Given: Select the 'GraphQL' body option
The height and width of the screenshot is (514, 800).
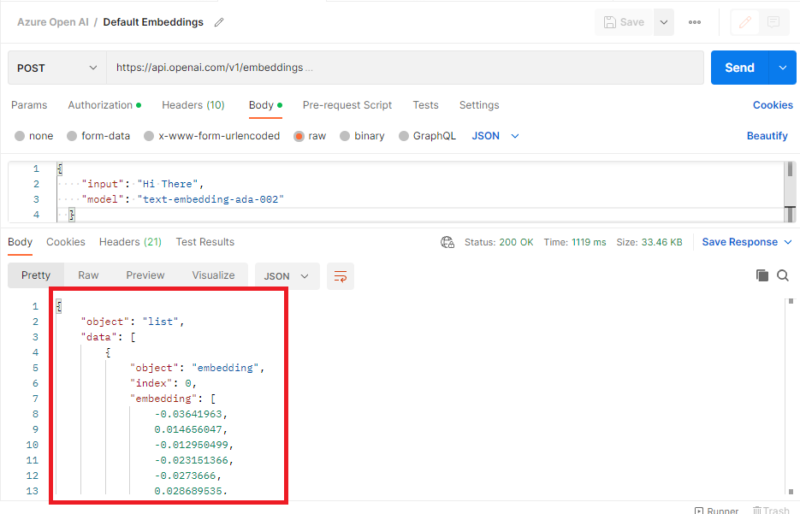Looking at the screenshot, I should 404,136.
